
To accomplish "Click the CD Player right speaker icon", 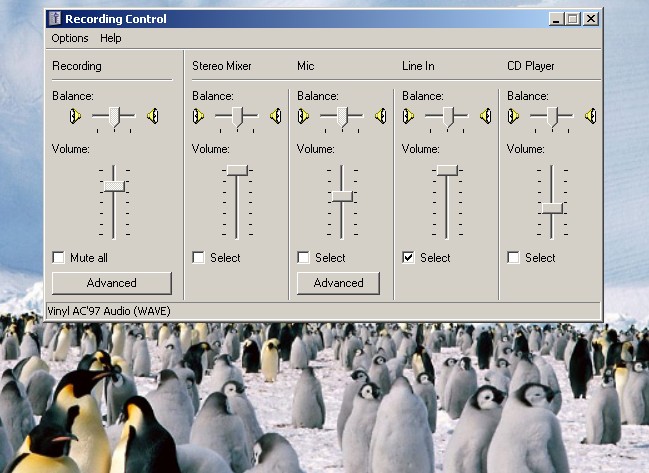I will 591,116.
